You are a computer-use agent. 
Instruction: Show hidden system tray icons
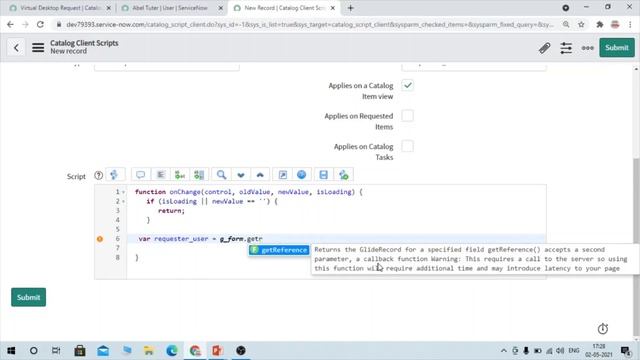pos(504,351)
